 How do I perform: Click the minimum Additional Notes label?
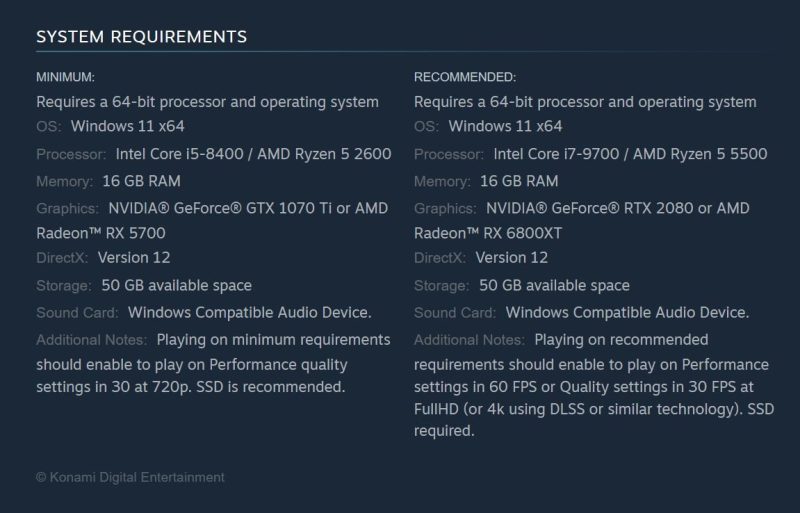[x=92, y=339]
